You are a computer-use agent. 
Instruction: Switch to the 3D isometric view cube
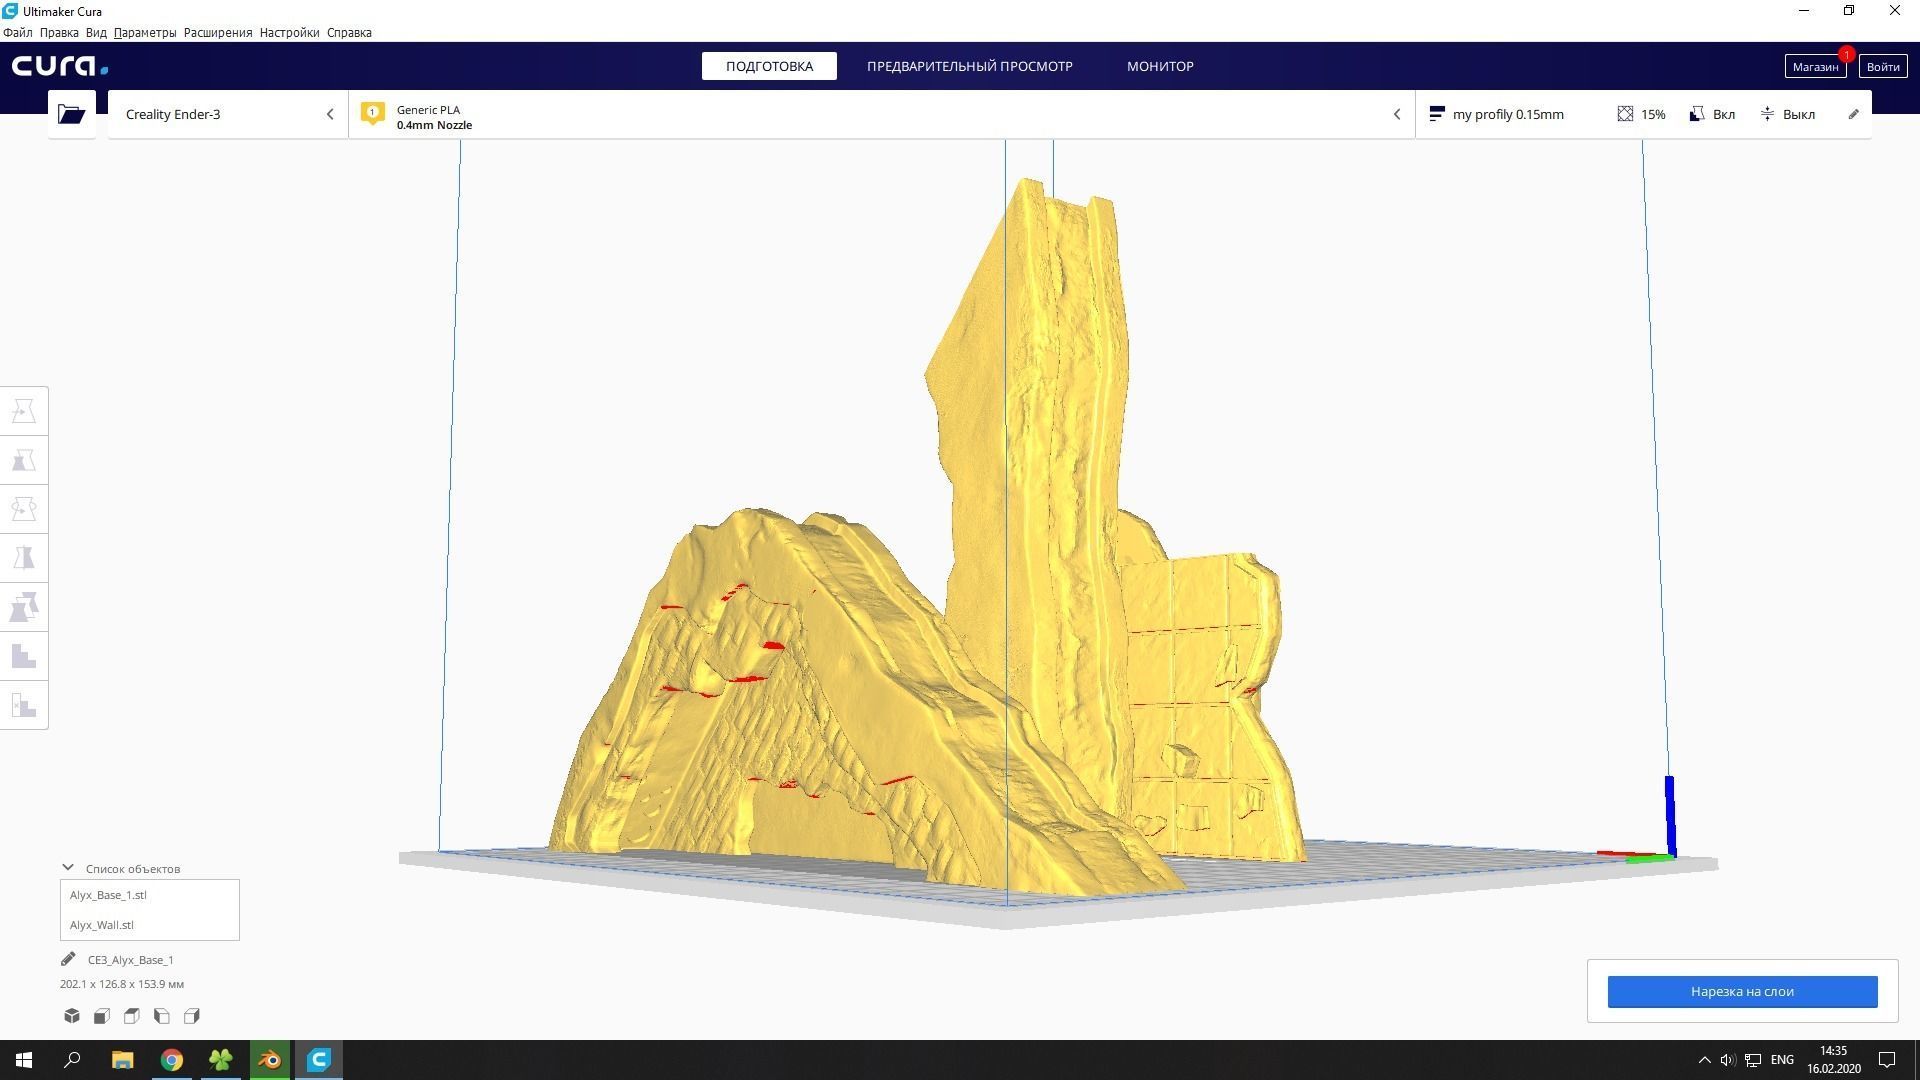(x=72, y=1016)
